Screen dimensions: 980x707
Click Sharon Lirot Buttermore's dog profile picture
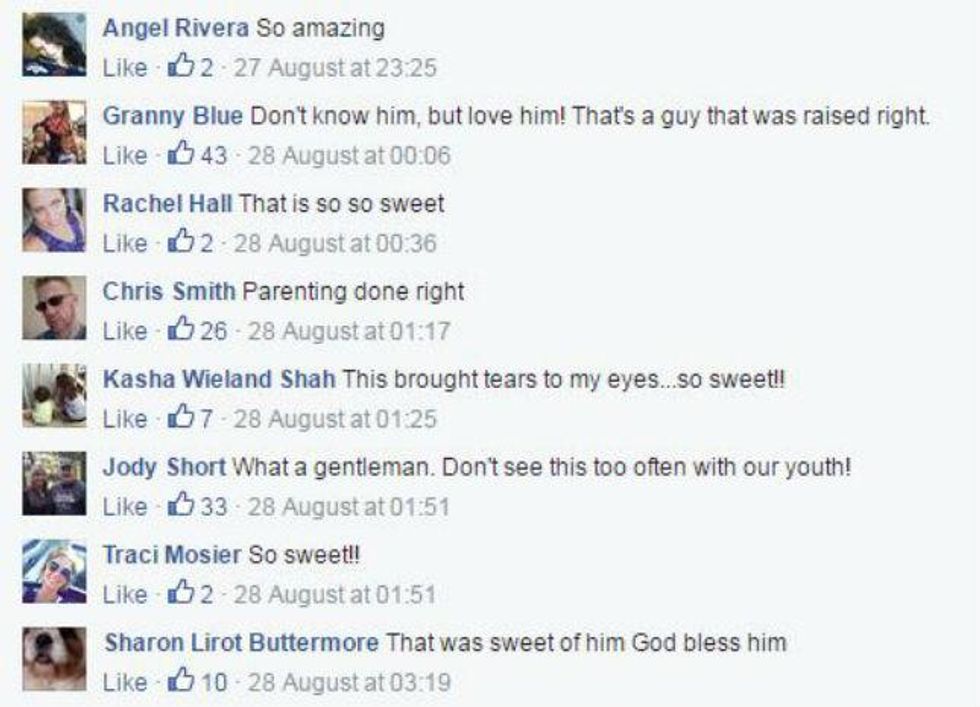click(x=55, y=659)
